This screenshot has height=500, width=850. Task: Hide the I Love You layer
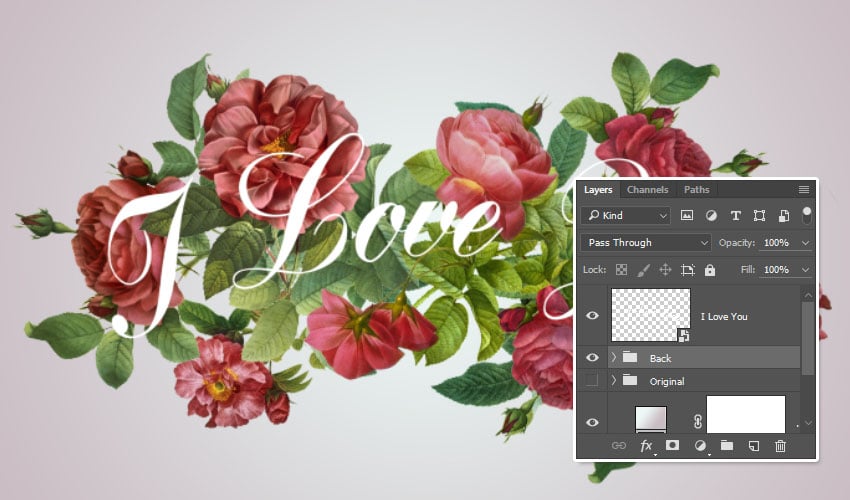[593, 316]
